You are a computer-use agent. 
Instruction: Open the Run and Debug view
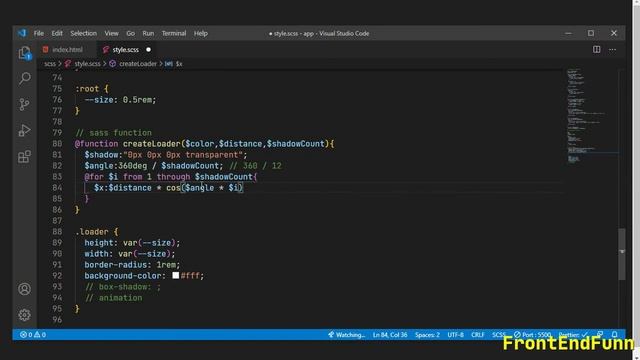pyautogui.click(x=24, y=131)
